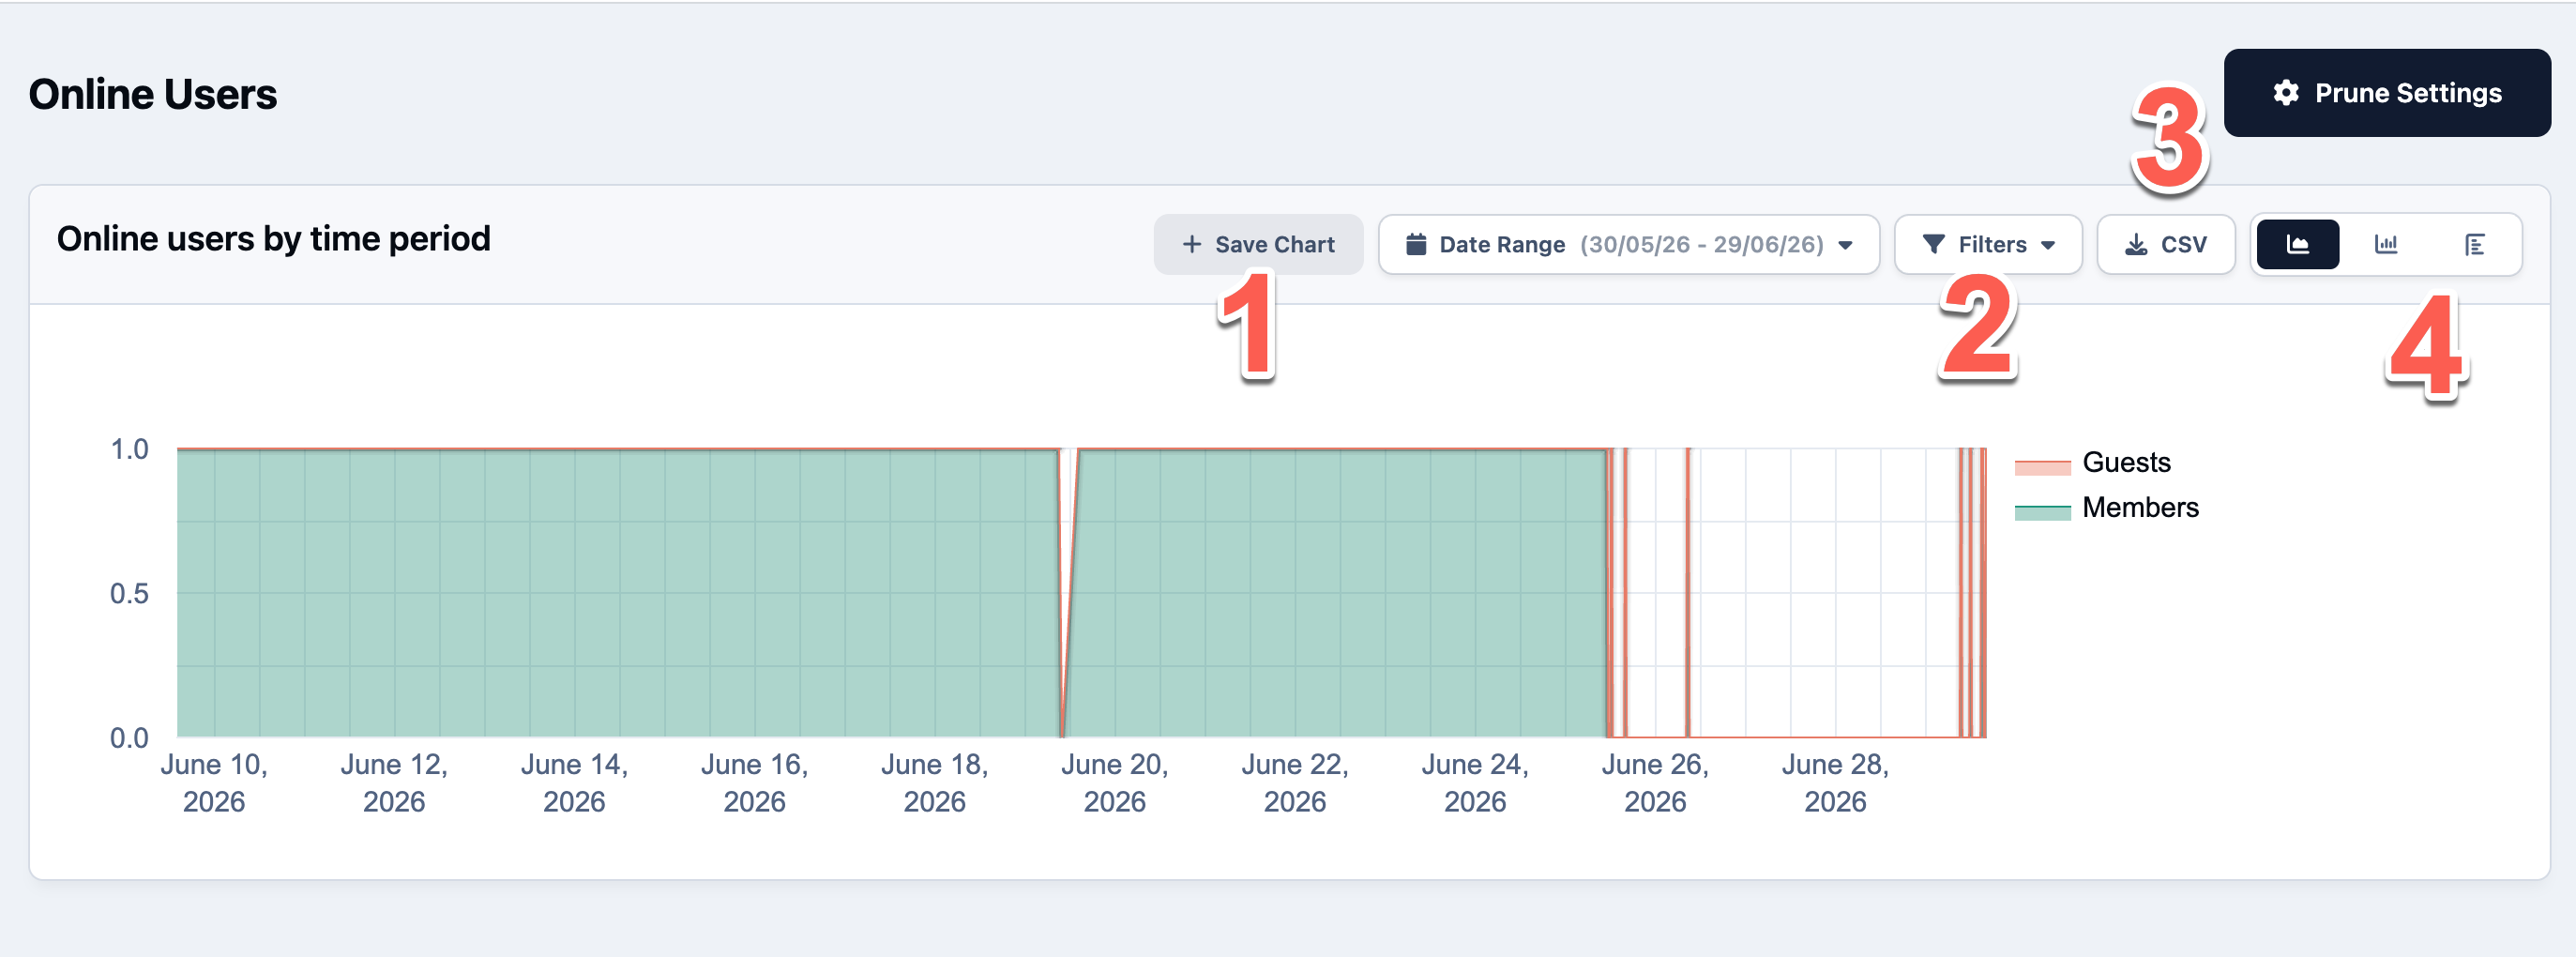Click the 0.0 y-axis value

129,738
